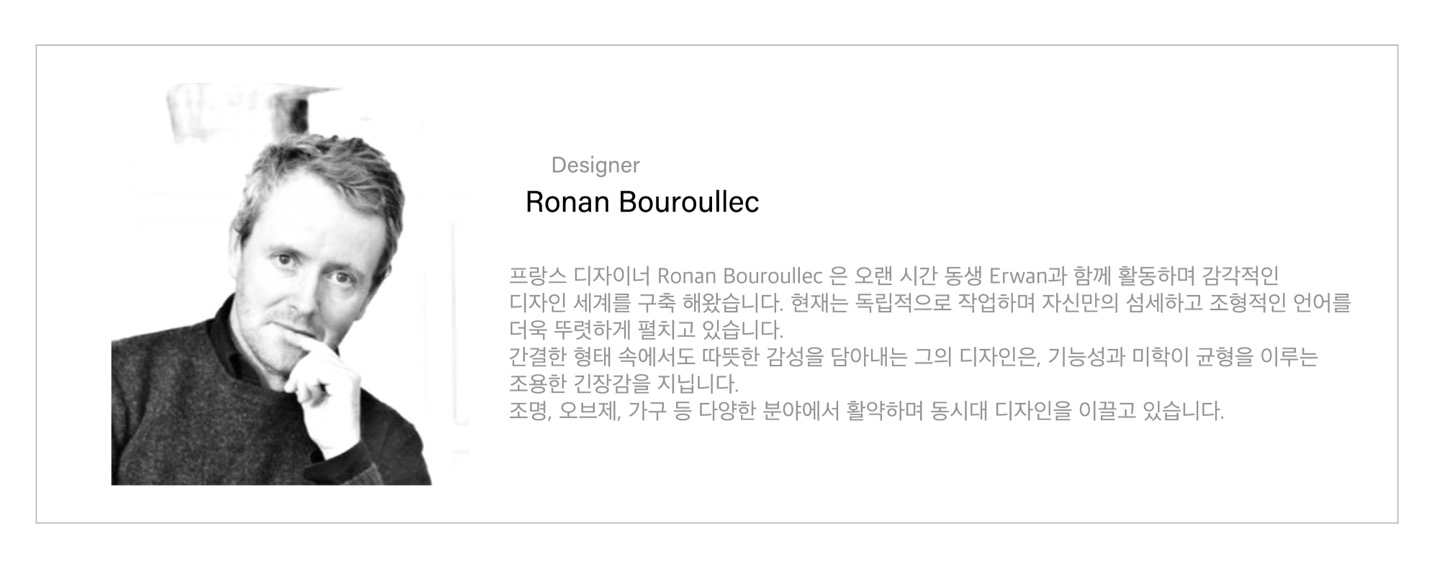Click the word "감각적인" ending the first line
The width and height of the screenshot is (1440, 570).
click(1242, 275)
